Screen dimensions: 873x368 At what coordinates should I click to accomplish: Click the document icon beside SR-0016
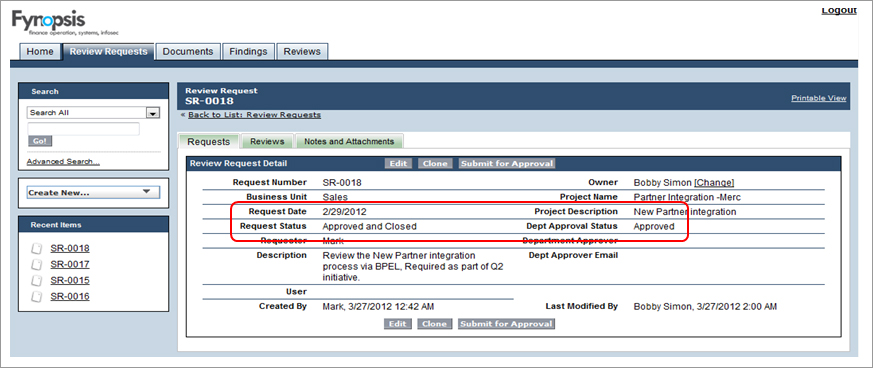37,297
